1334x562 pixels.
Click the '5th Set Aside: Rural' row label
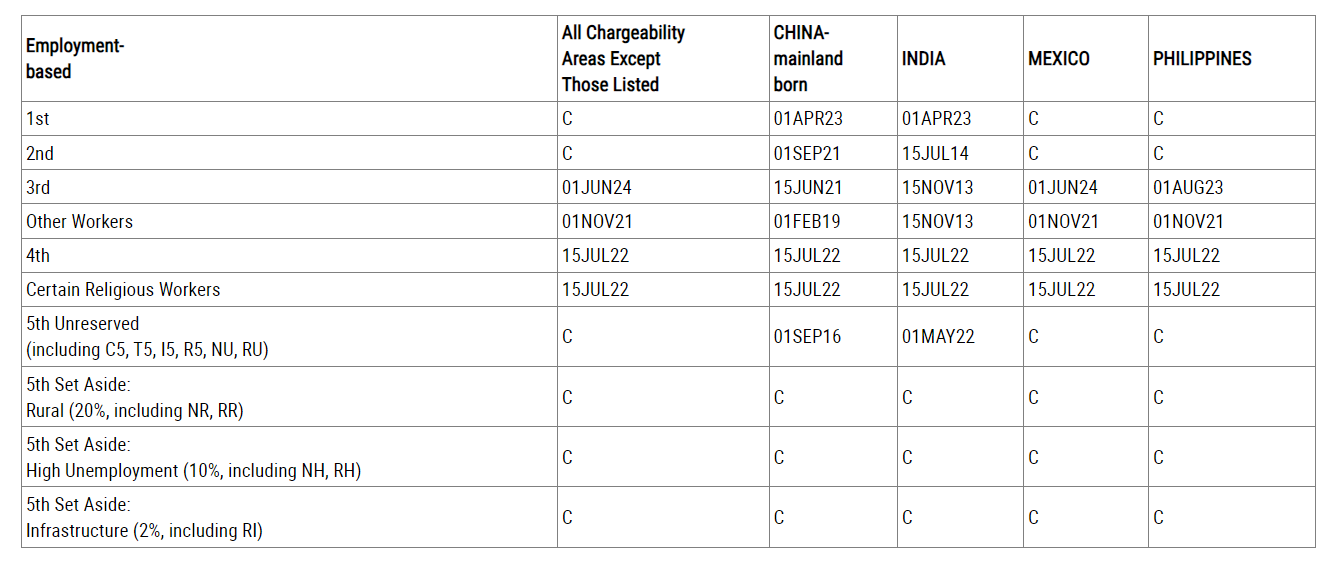click(x=134, y=398)
